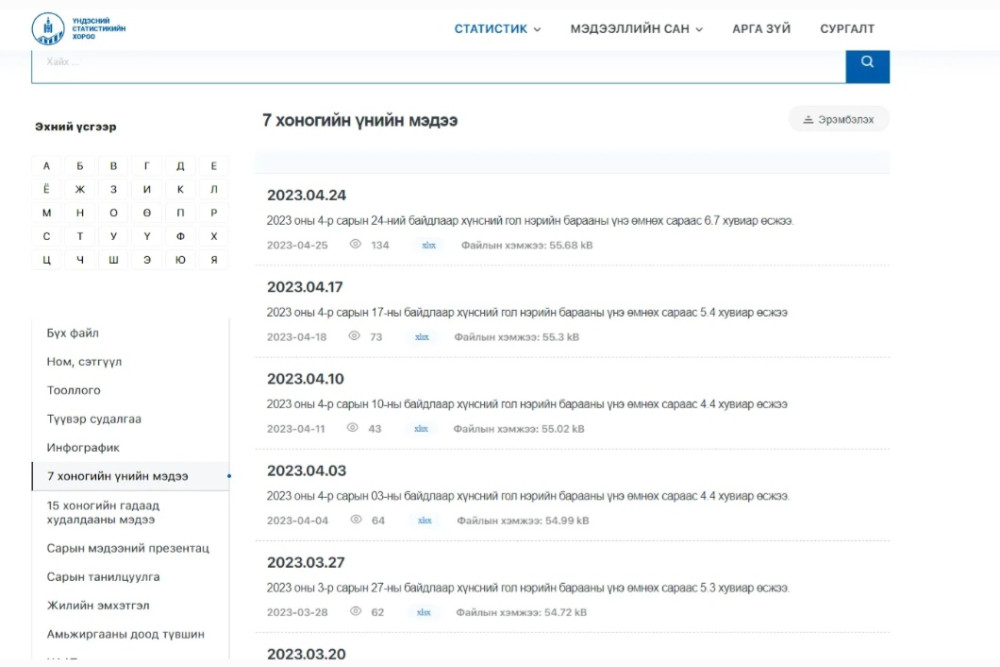Select Инфографик category in sidebar

tap(83, 448)
